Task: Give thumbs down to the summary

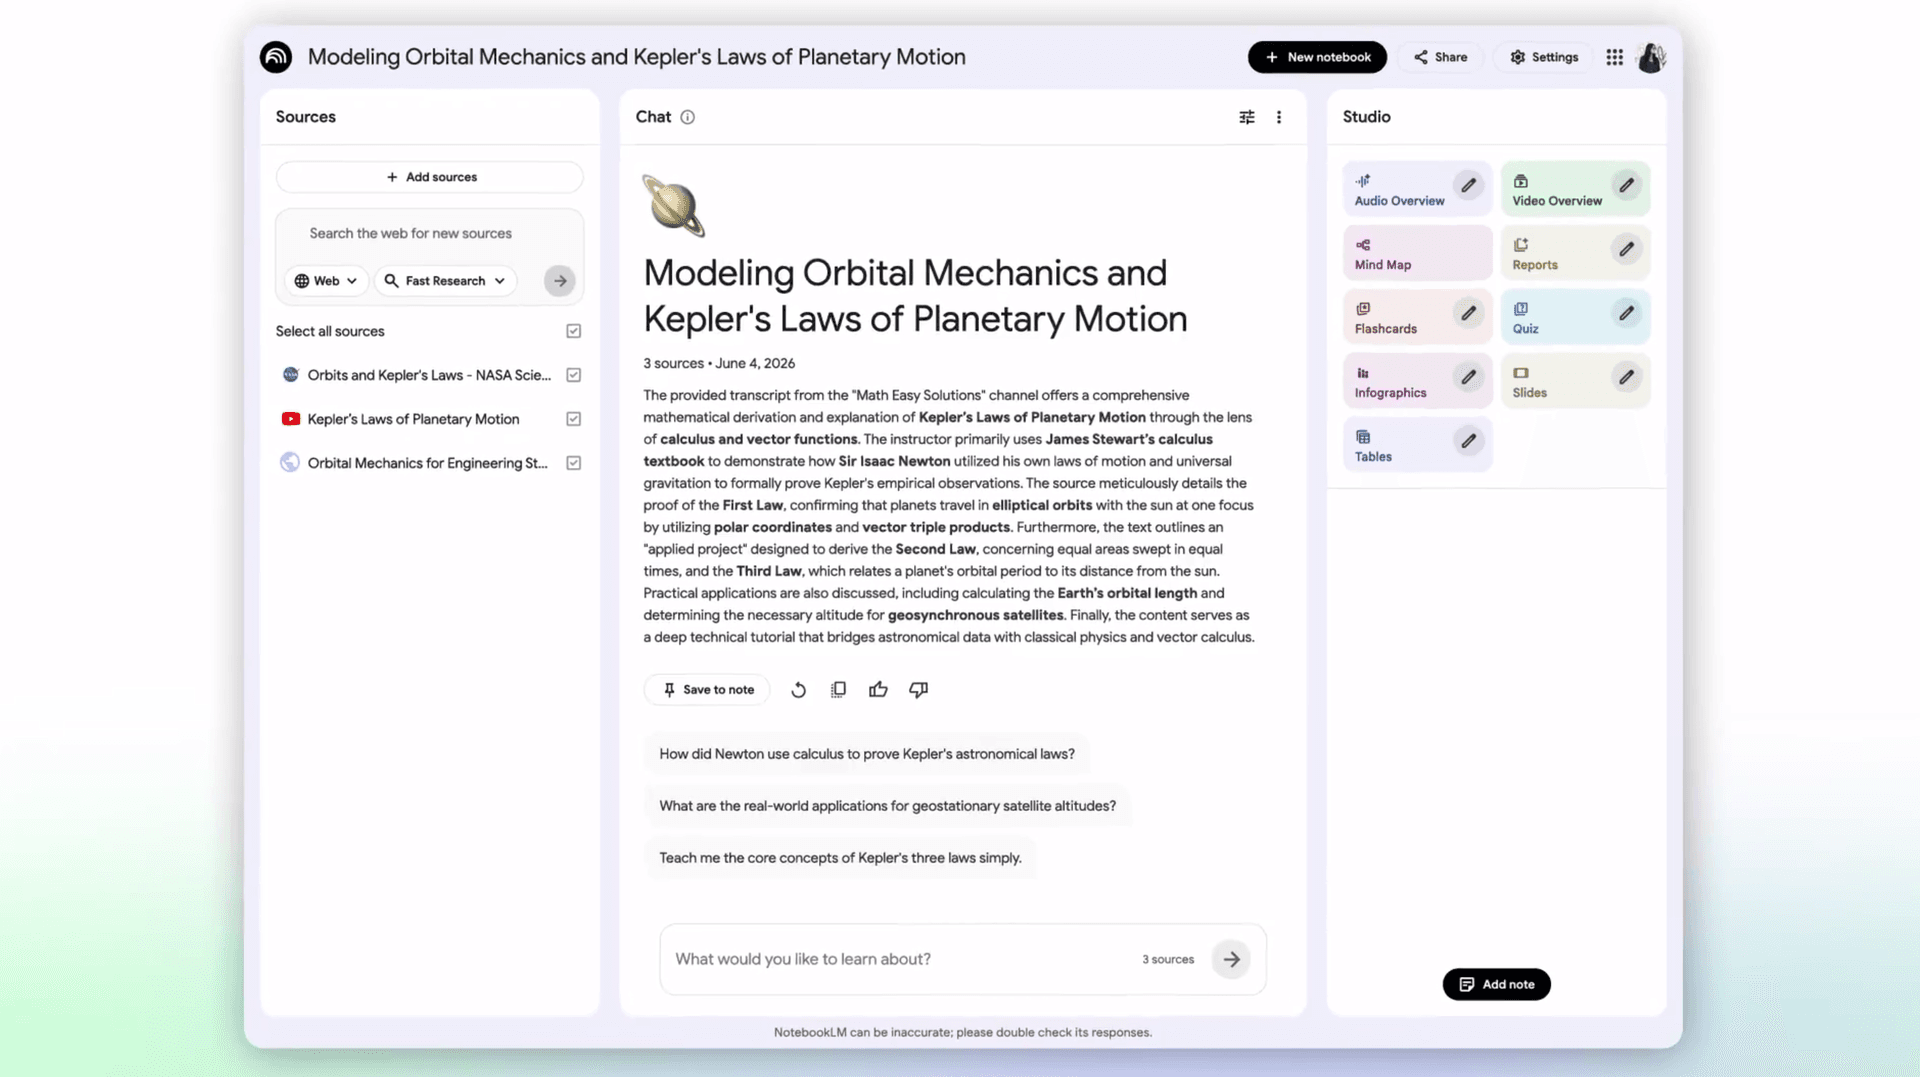Action: point(918,690)
